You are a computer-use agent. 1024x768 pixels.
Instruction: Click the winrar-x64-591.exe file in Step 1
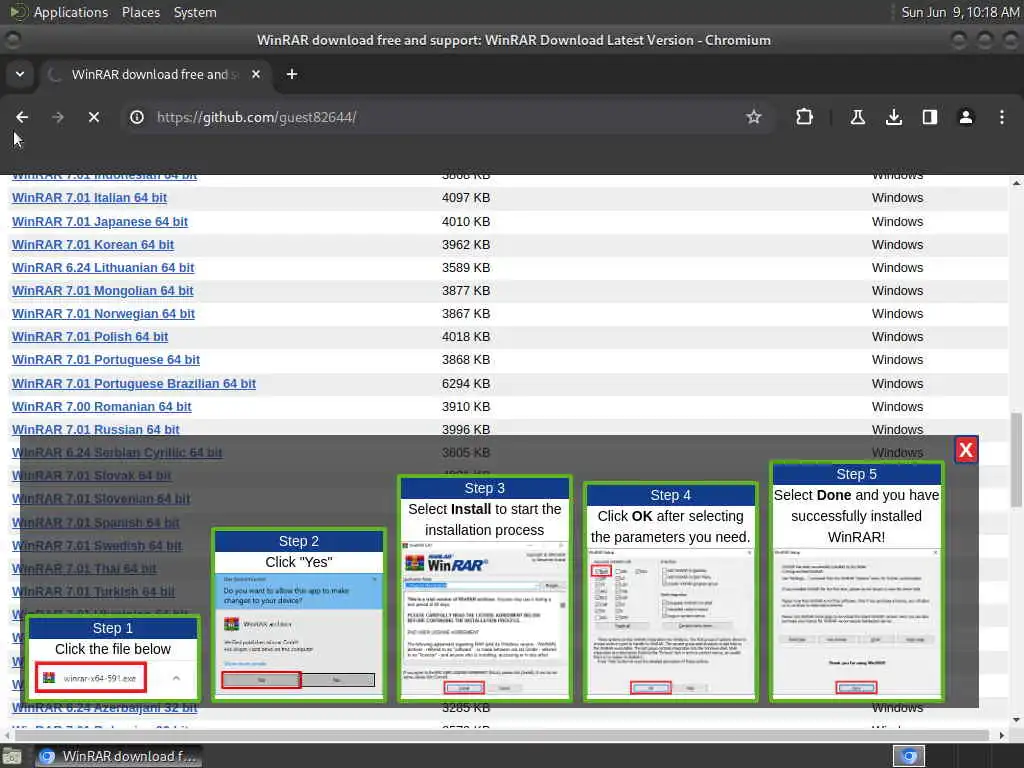point(91,678)
